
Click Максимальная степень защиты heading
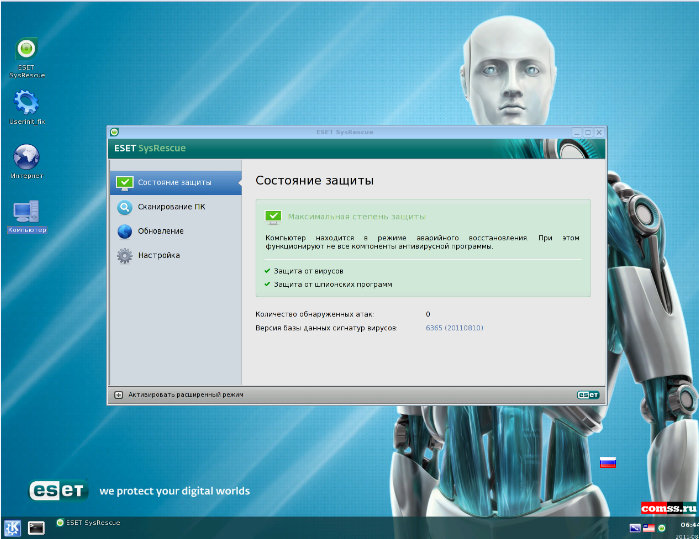tap(357, 217)
